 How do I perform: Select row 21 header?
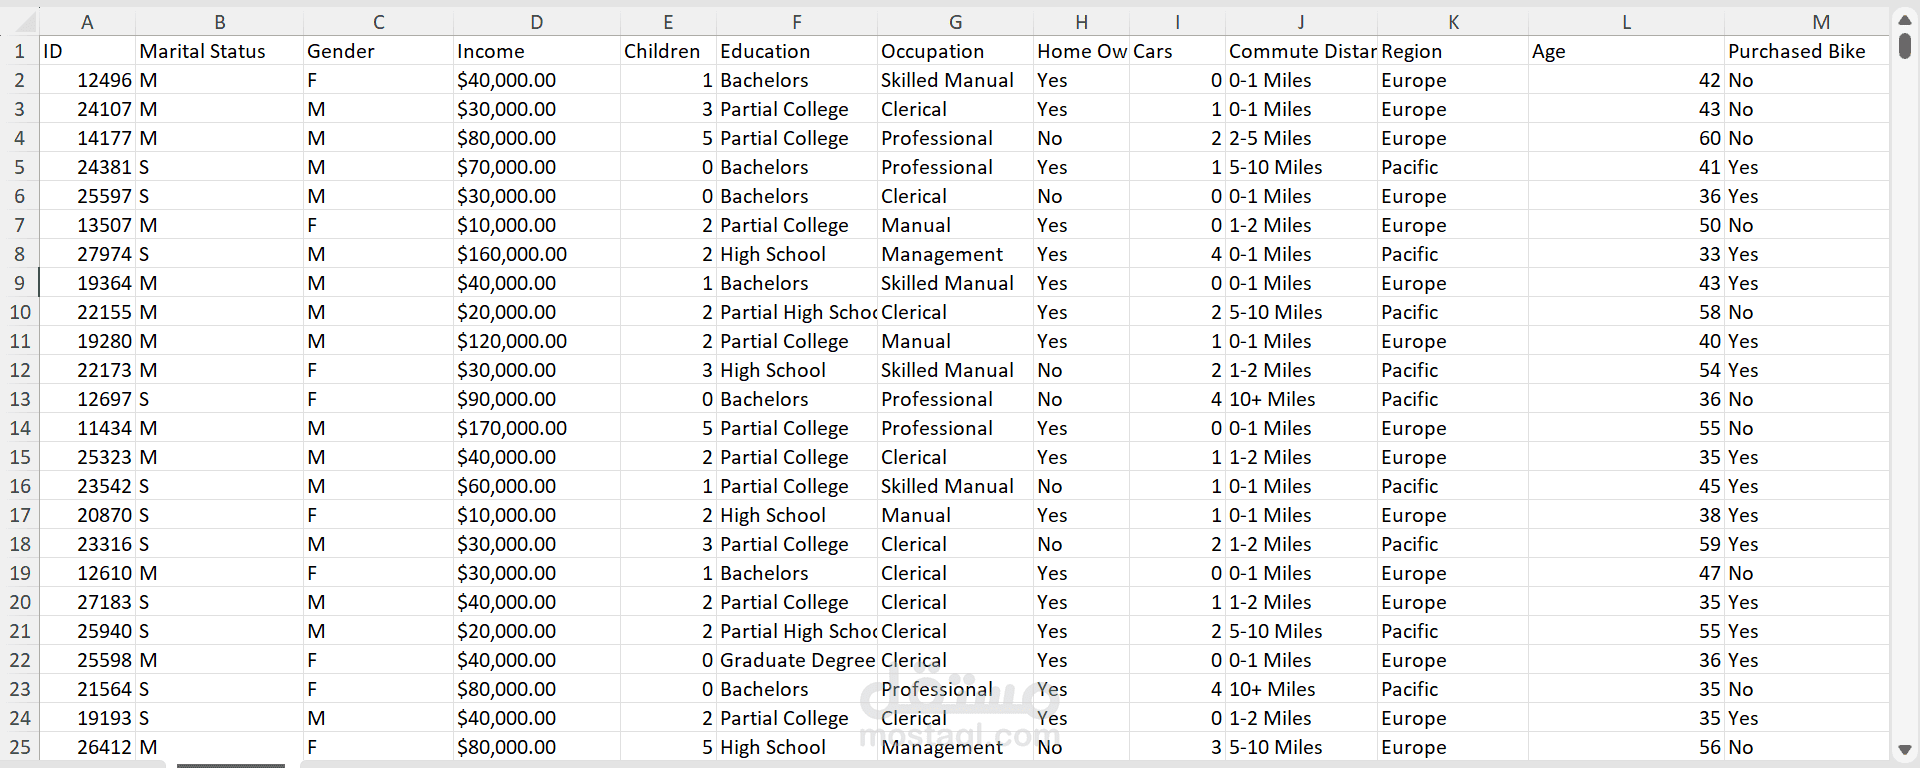19,631
